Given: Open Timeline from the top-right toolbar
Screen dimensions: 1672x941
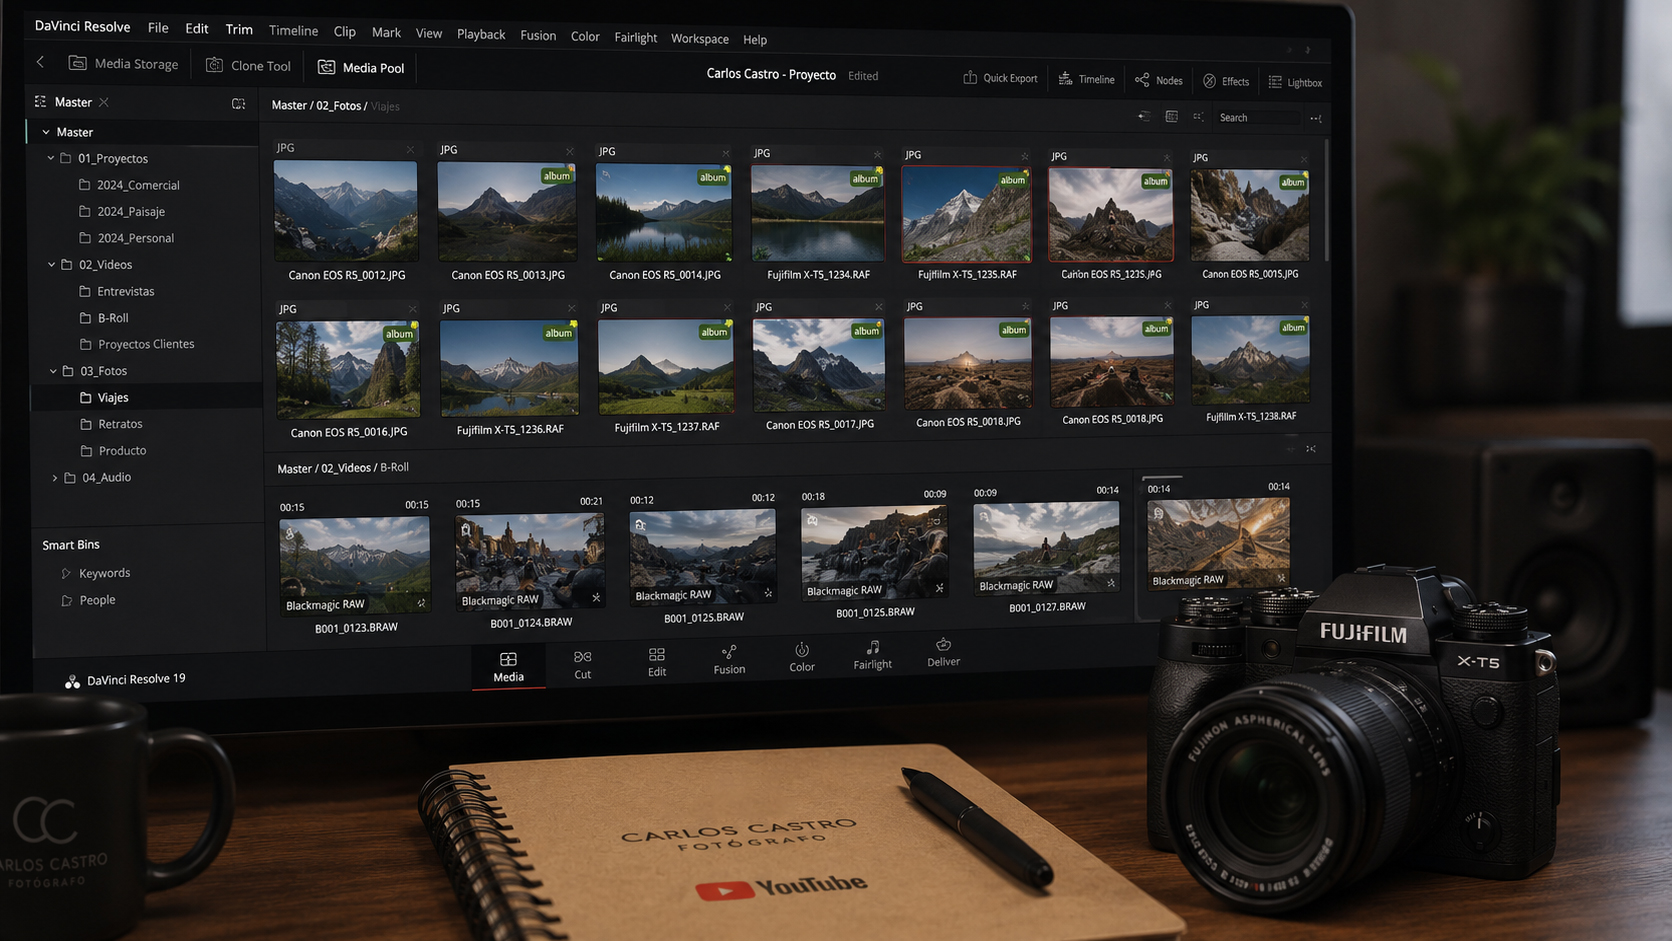Looking at the screenshot, I should pos(1086,79).
